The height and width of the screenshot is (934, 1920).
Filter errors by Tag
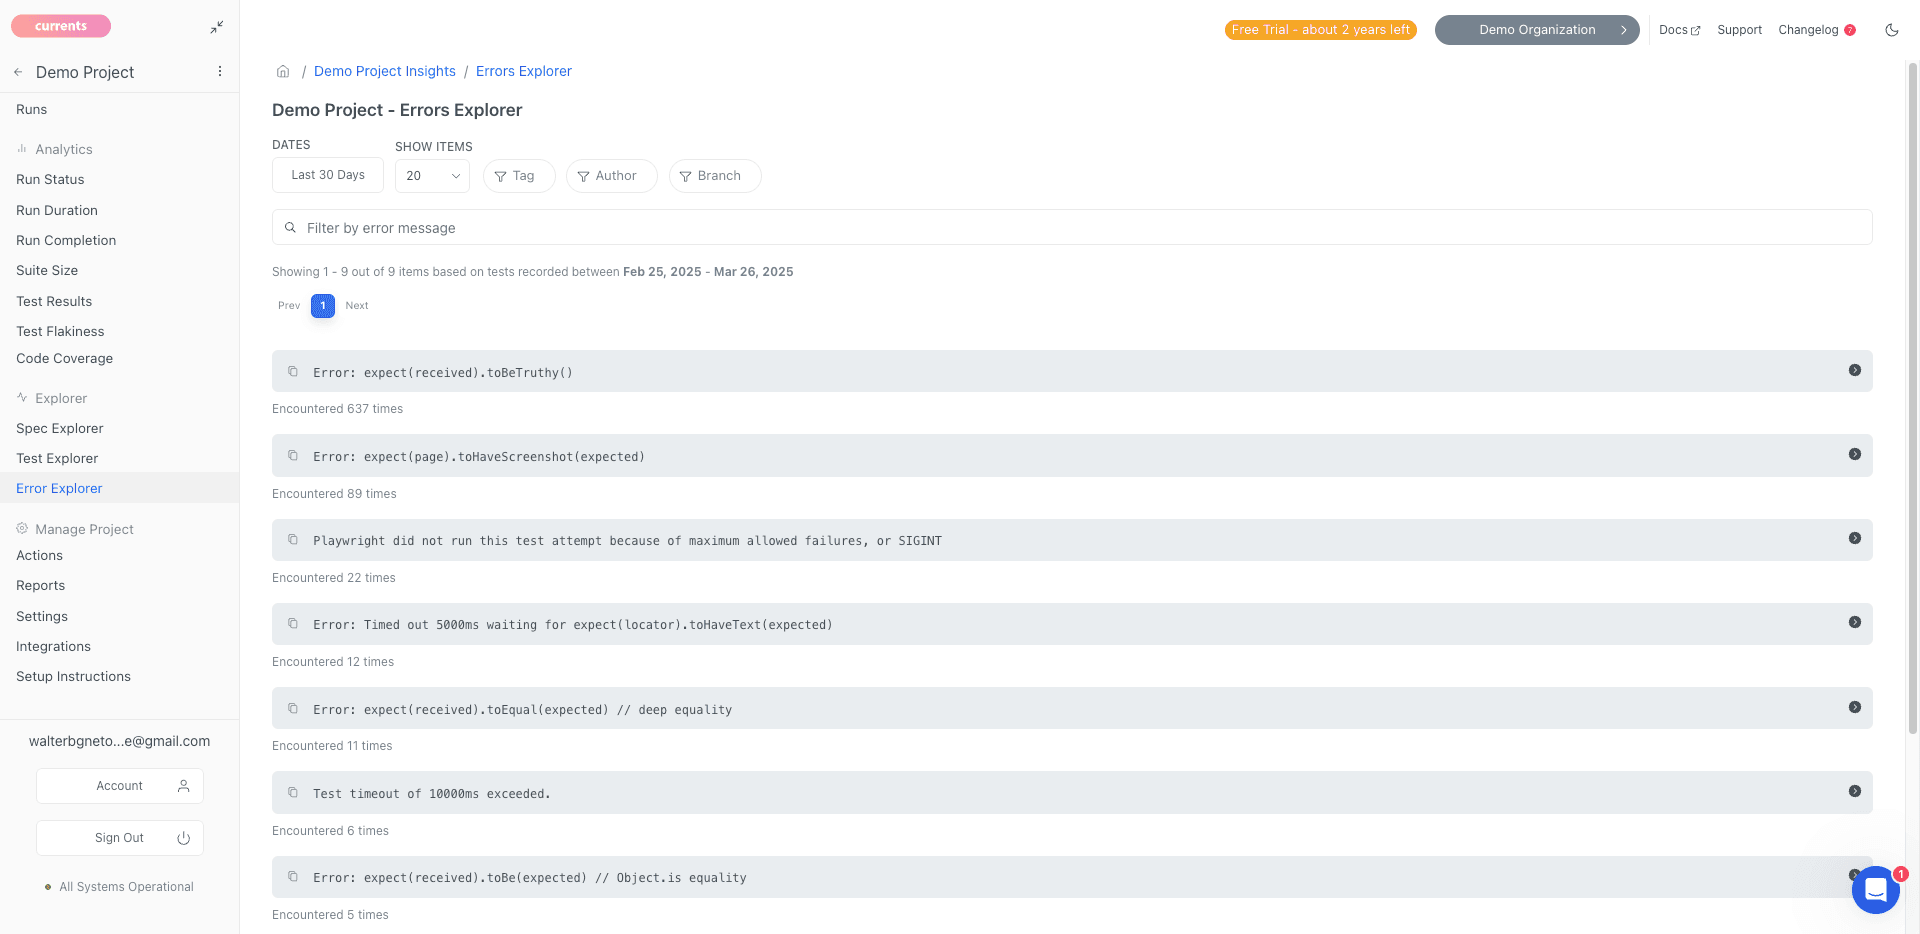pyautogui.click(x=518, y=176)
